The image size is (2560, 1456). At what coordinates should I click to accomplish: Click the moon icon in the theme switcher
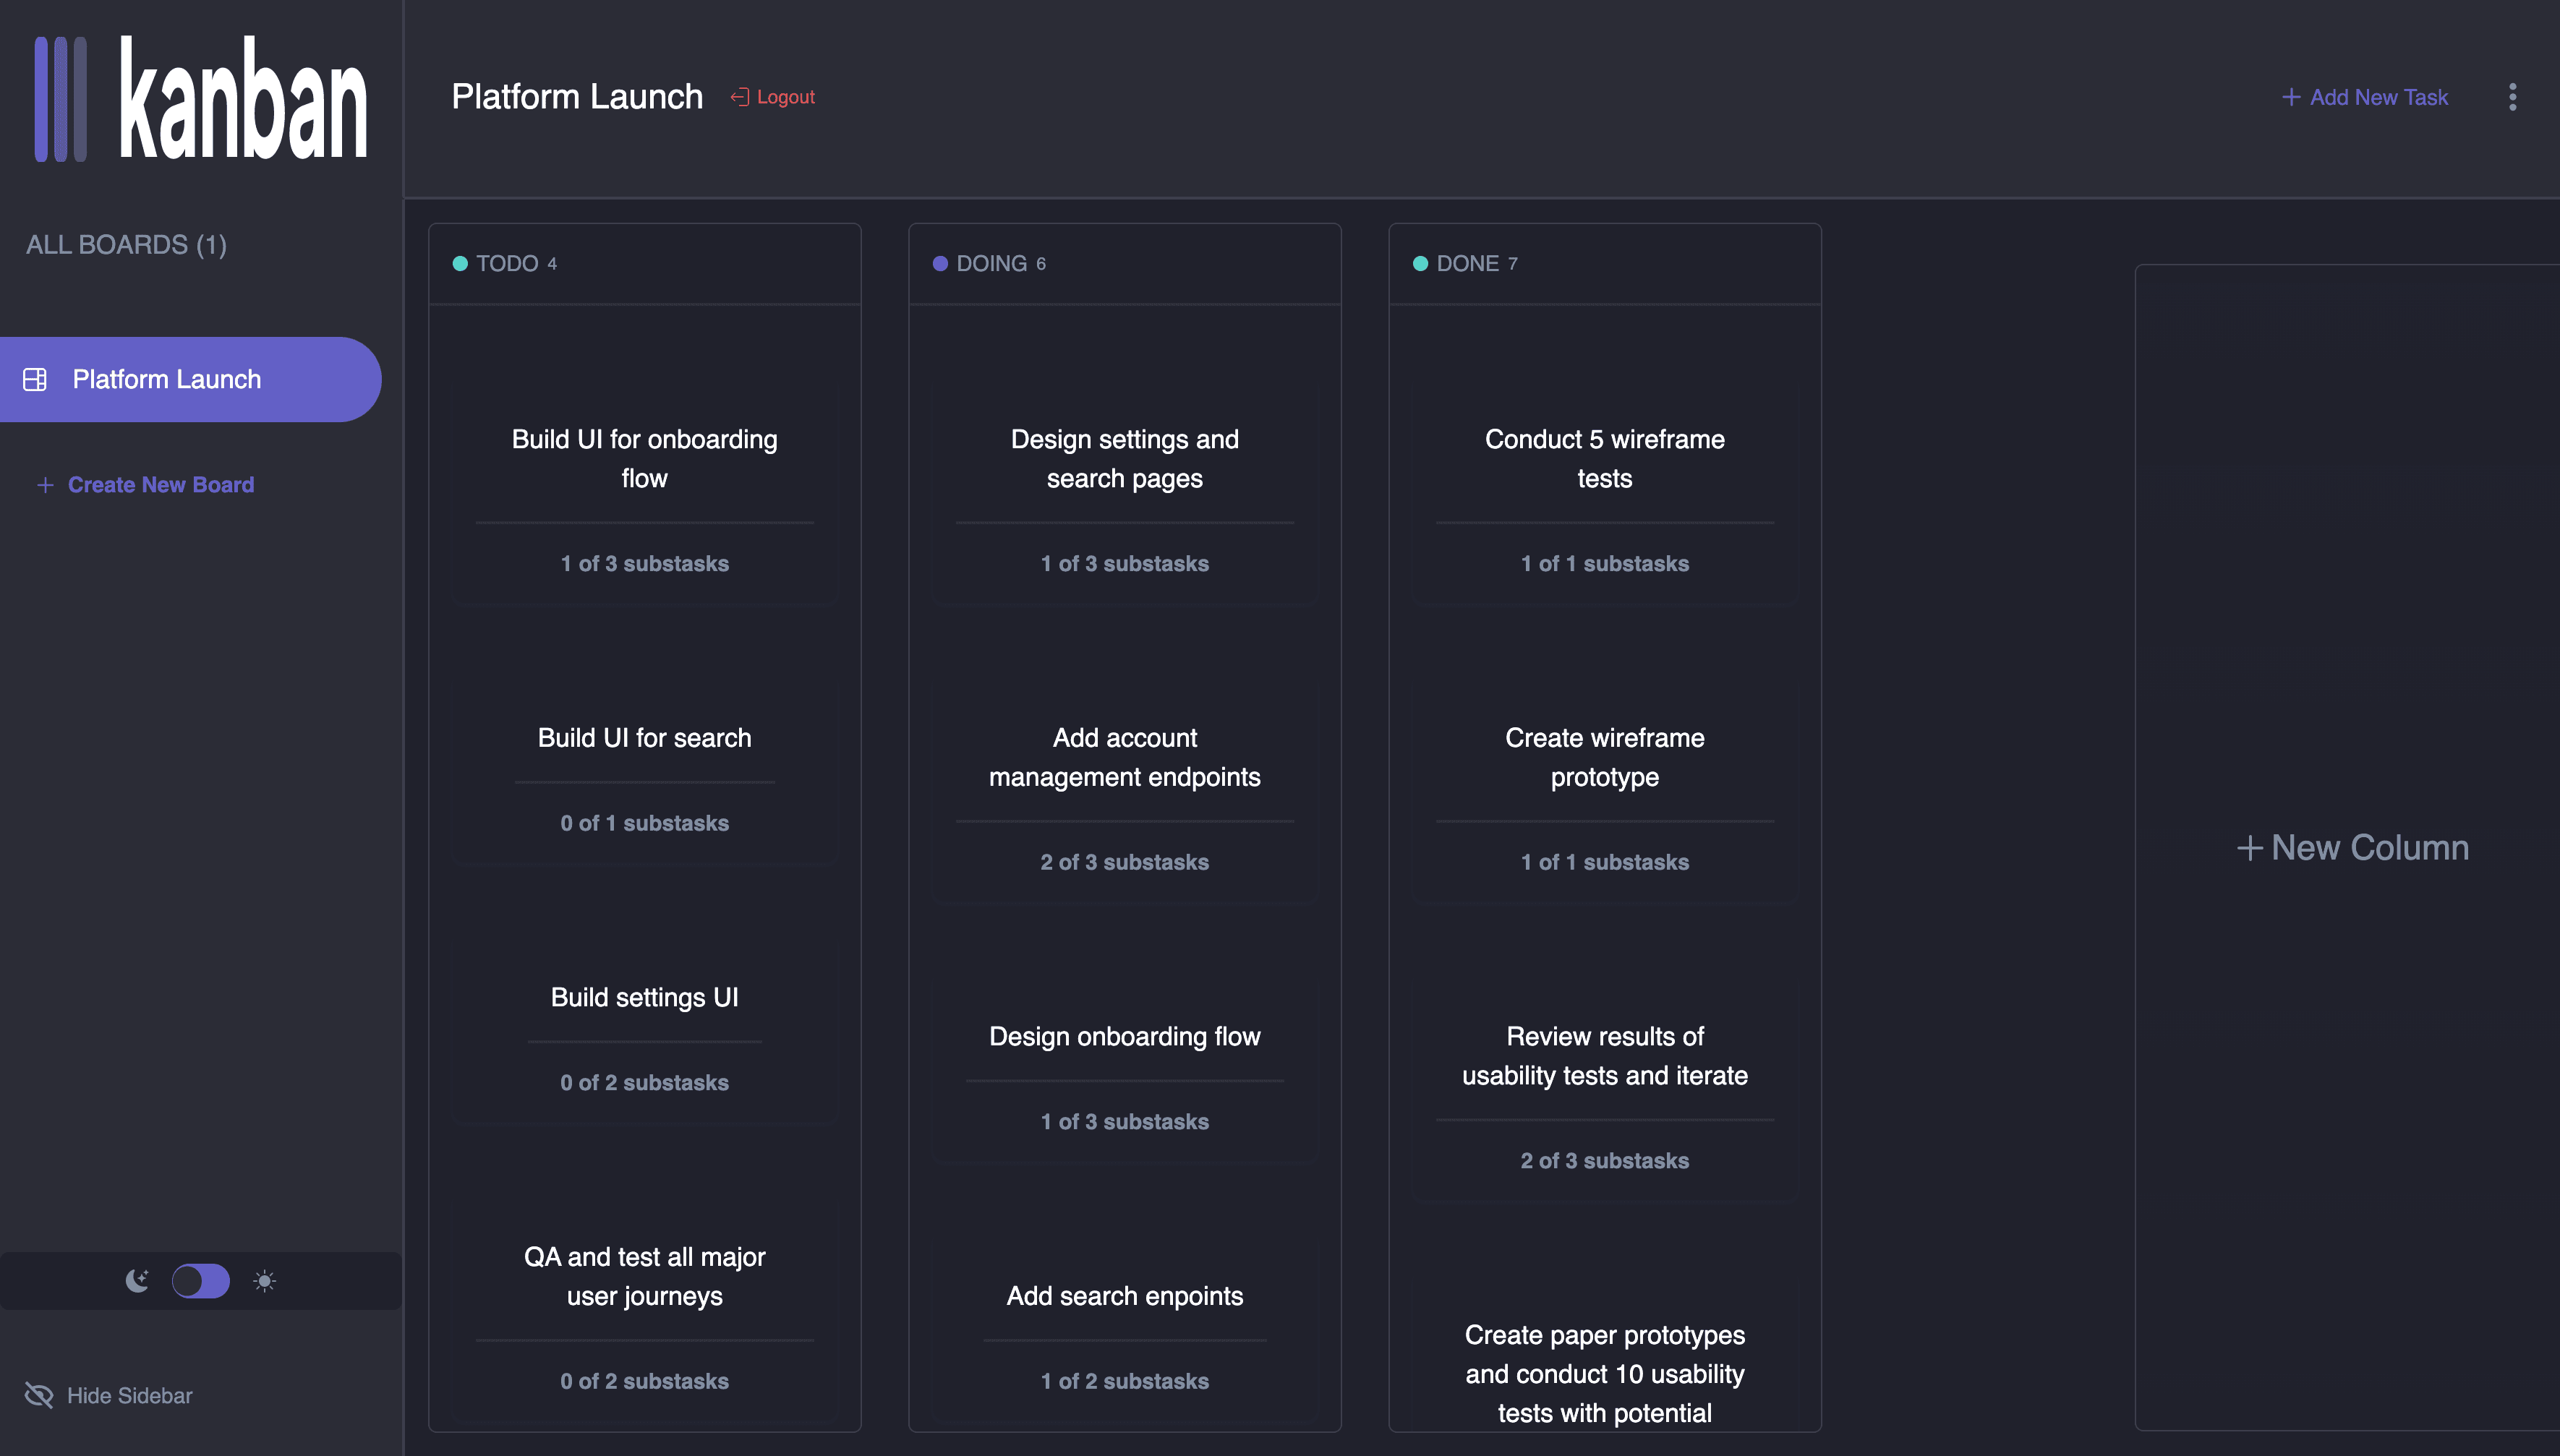tap(137, 1280)
